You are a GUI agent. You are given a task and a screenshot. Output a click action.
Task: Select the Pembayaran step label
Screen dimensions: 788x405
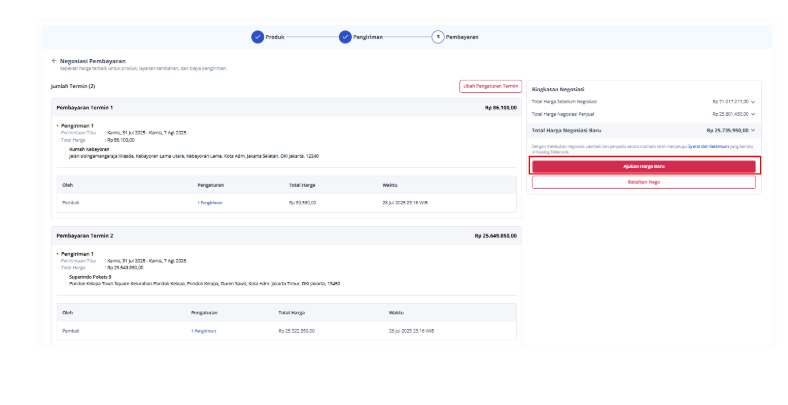(x=462, y=37)
